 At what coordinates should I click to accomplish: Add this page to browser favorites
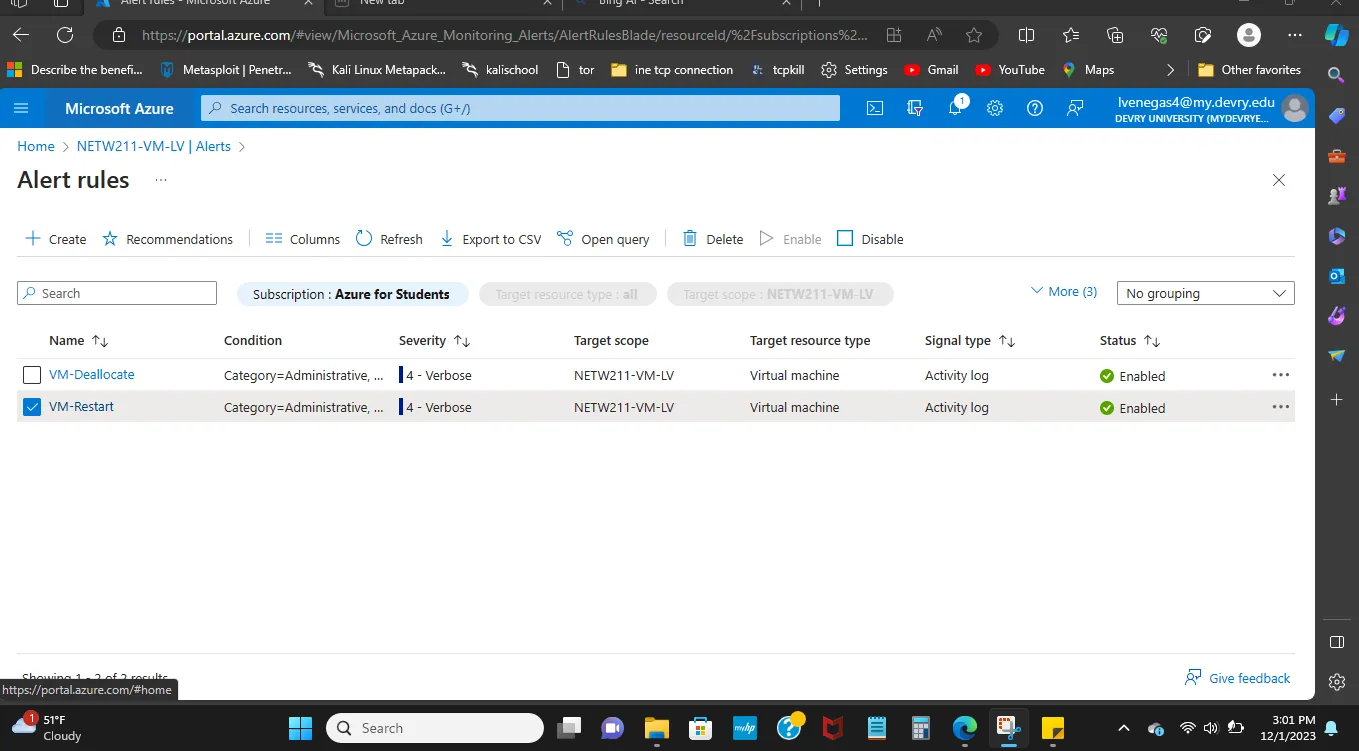974,35
